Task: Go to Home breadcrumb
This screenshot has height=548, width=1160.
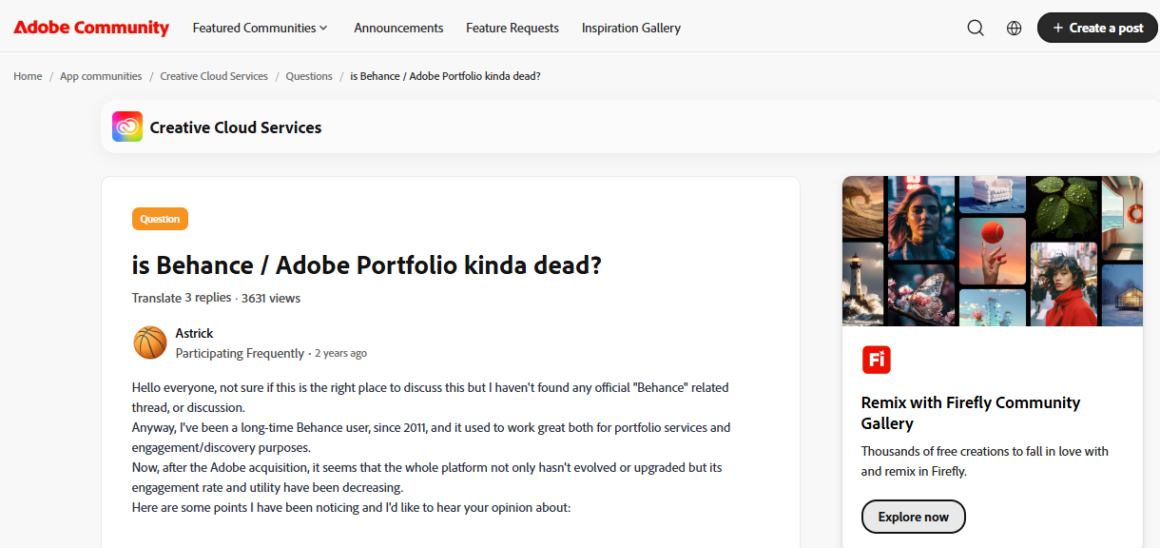Action: [27, 76]
